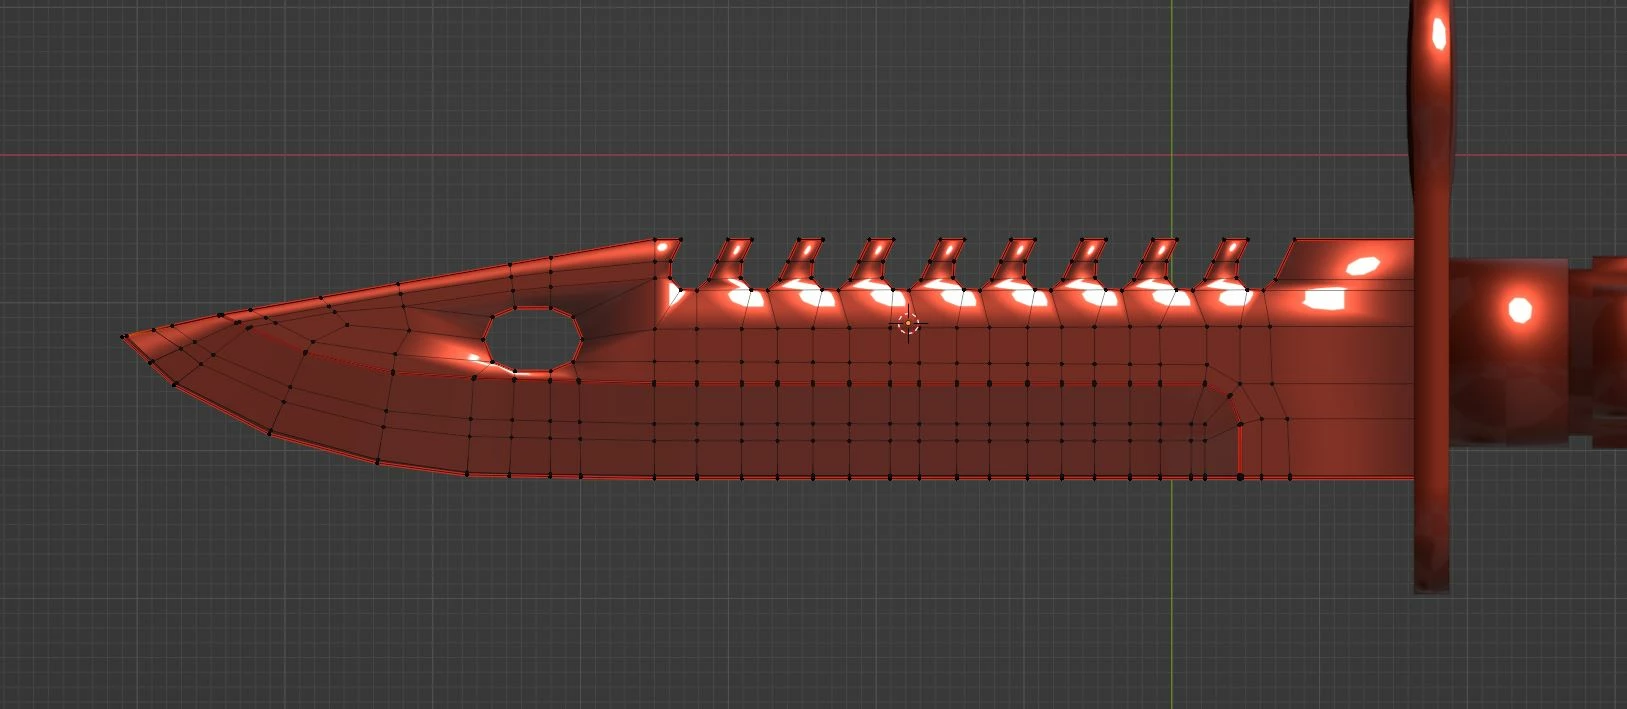Click the 3D cursor crosshair on the blade
This screenshot has height=709, width=1627.
(x=908, y=324)
